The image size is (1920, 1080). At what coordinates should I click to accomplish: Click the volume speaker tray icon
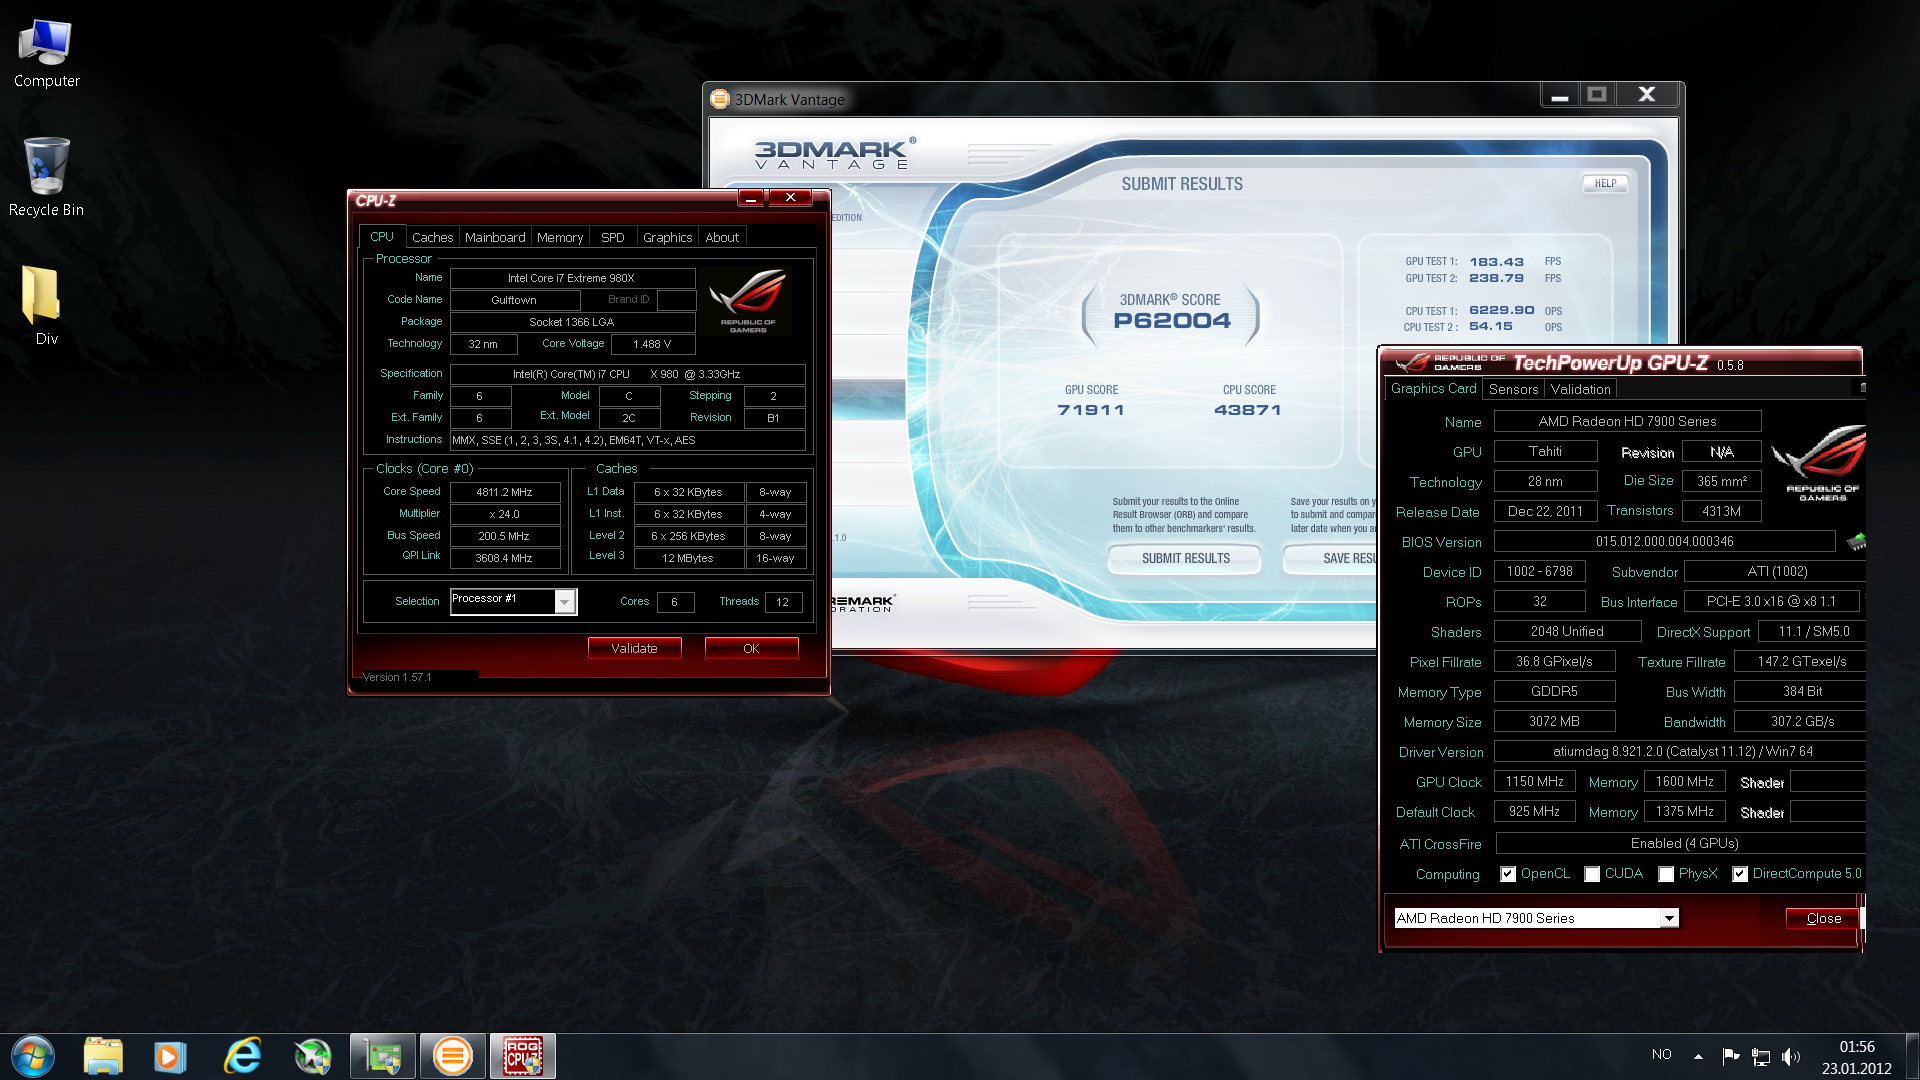[1791, 1056]
